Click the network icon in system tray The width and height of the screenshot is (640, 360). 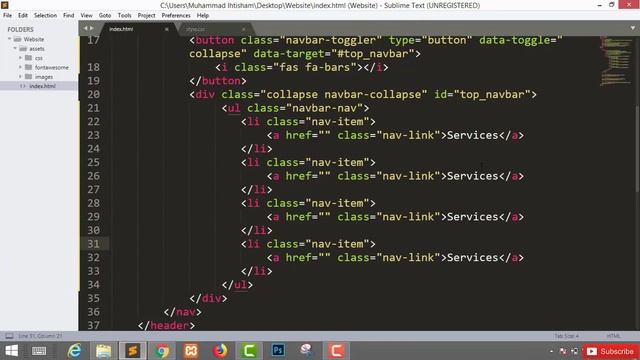575,351
